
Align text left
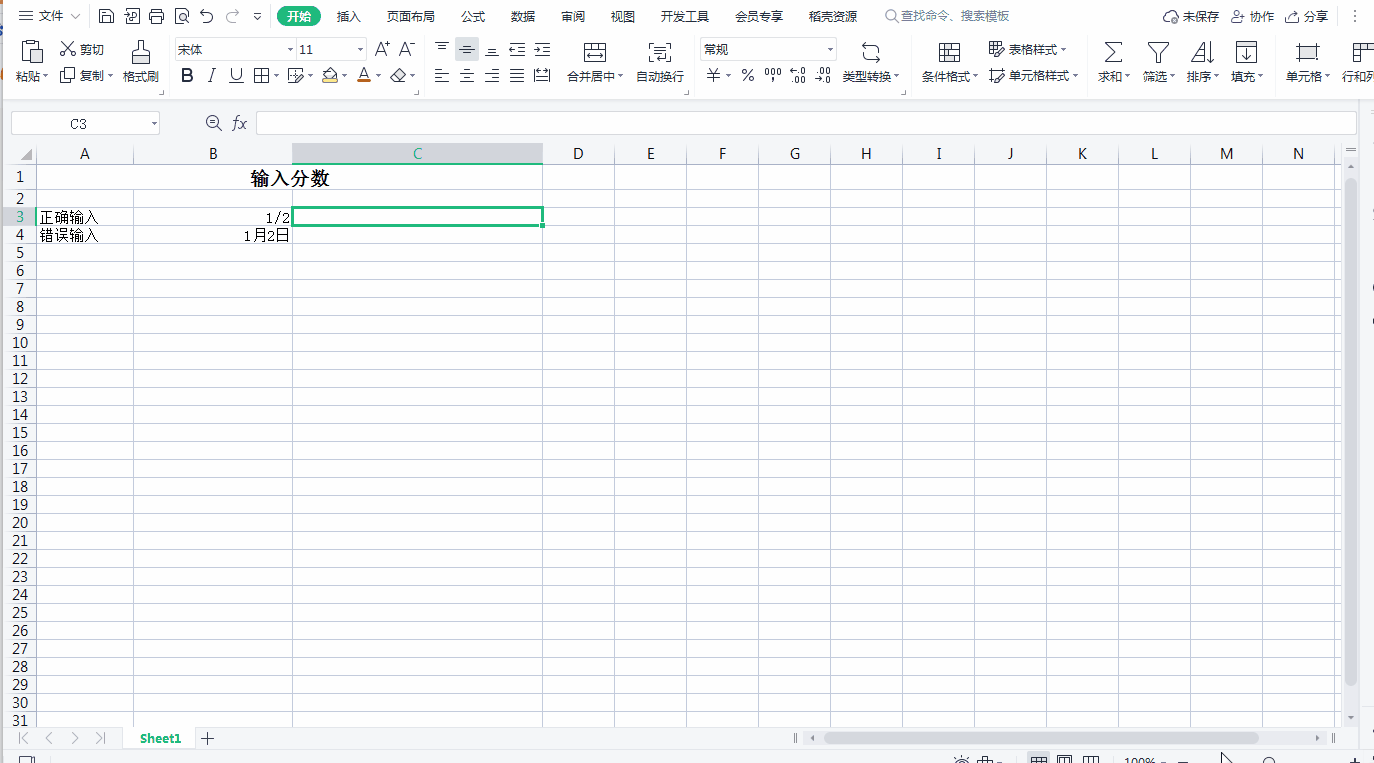(x=442, y=75)
